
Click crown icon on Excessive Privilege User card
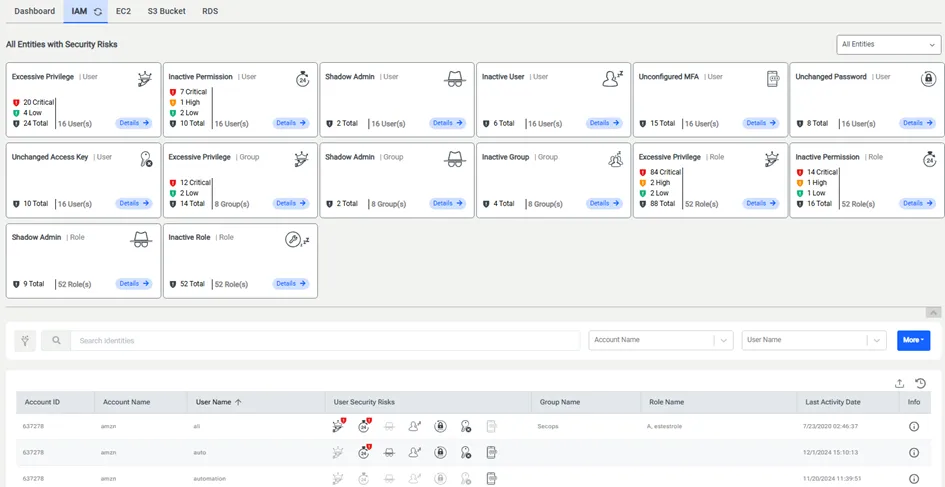[x=145, y=79]
